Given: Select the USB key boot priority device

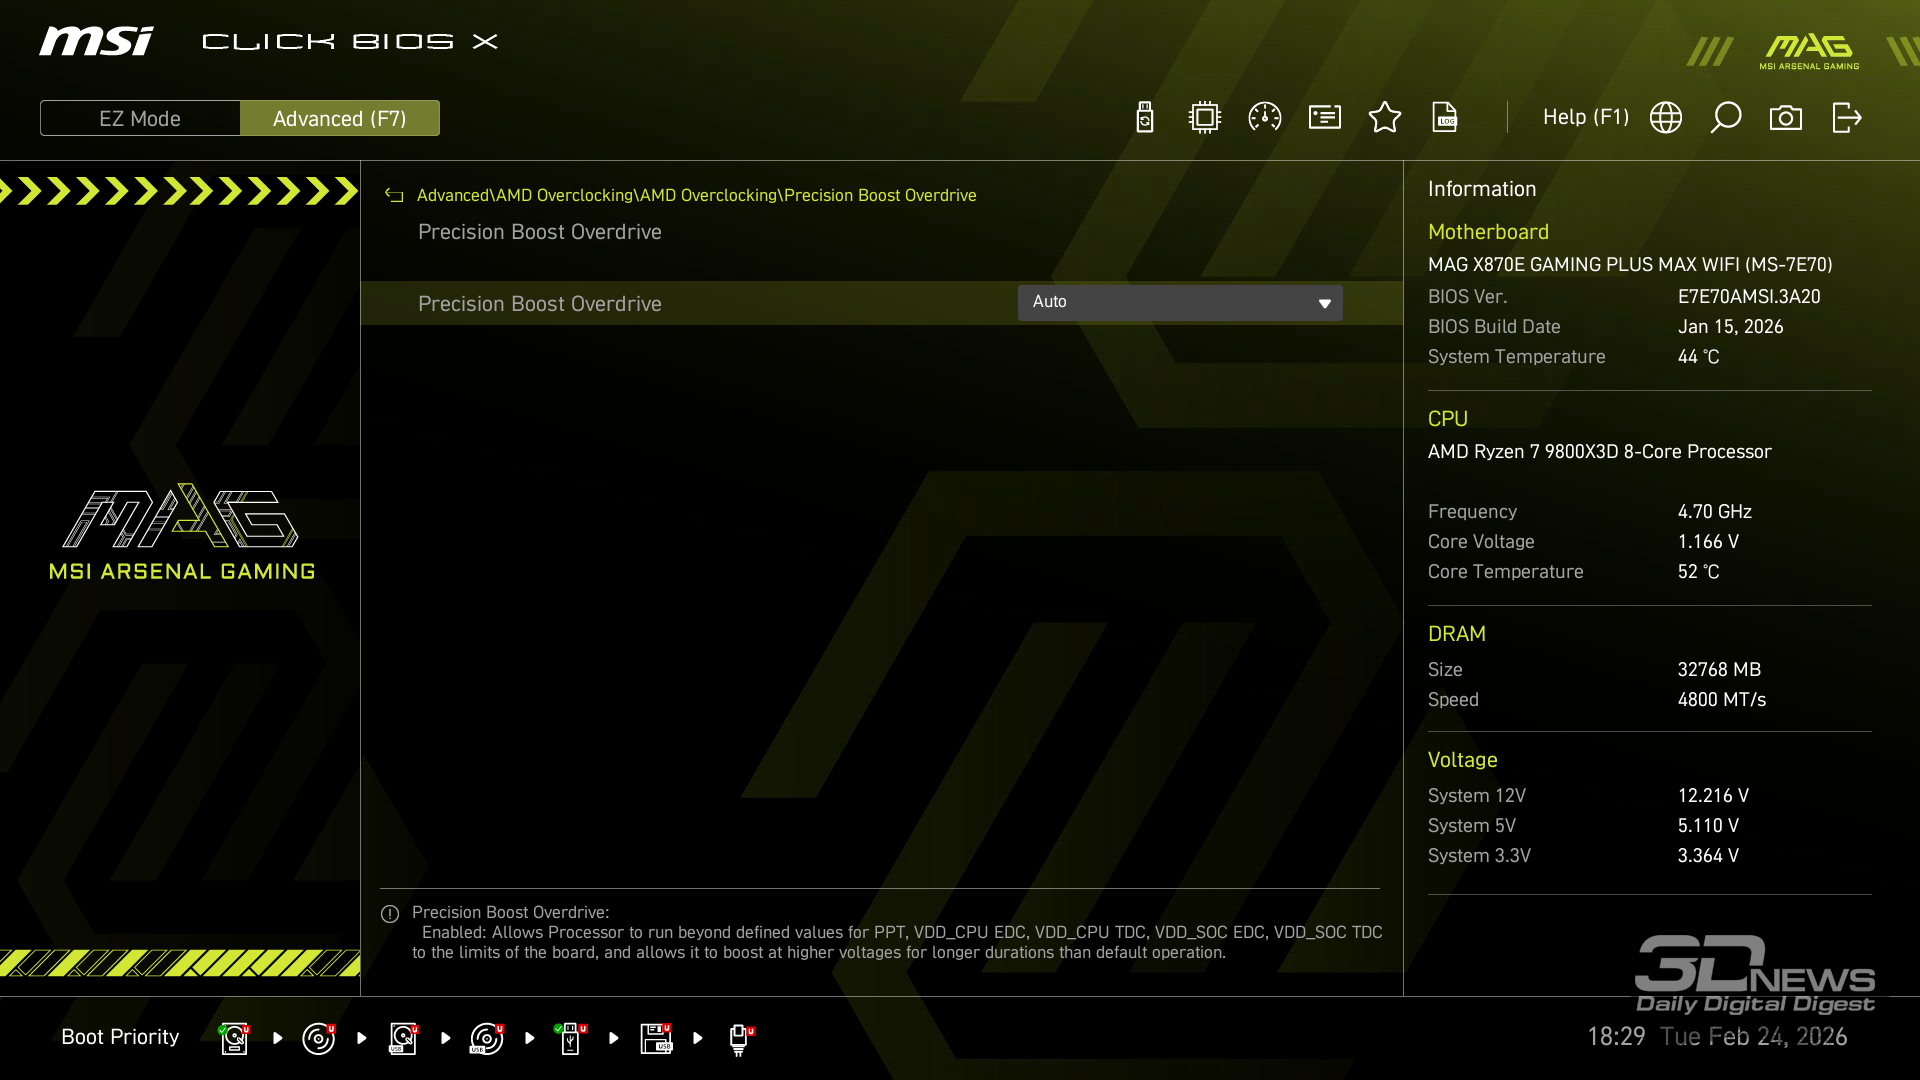Looking at the screenshot, I should pyautogui.click(x=570, y=1038).
